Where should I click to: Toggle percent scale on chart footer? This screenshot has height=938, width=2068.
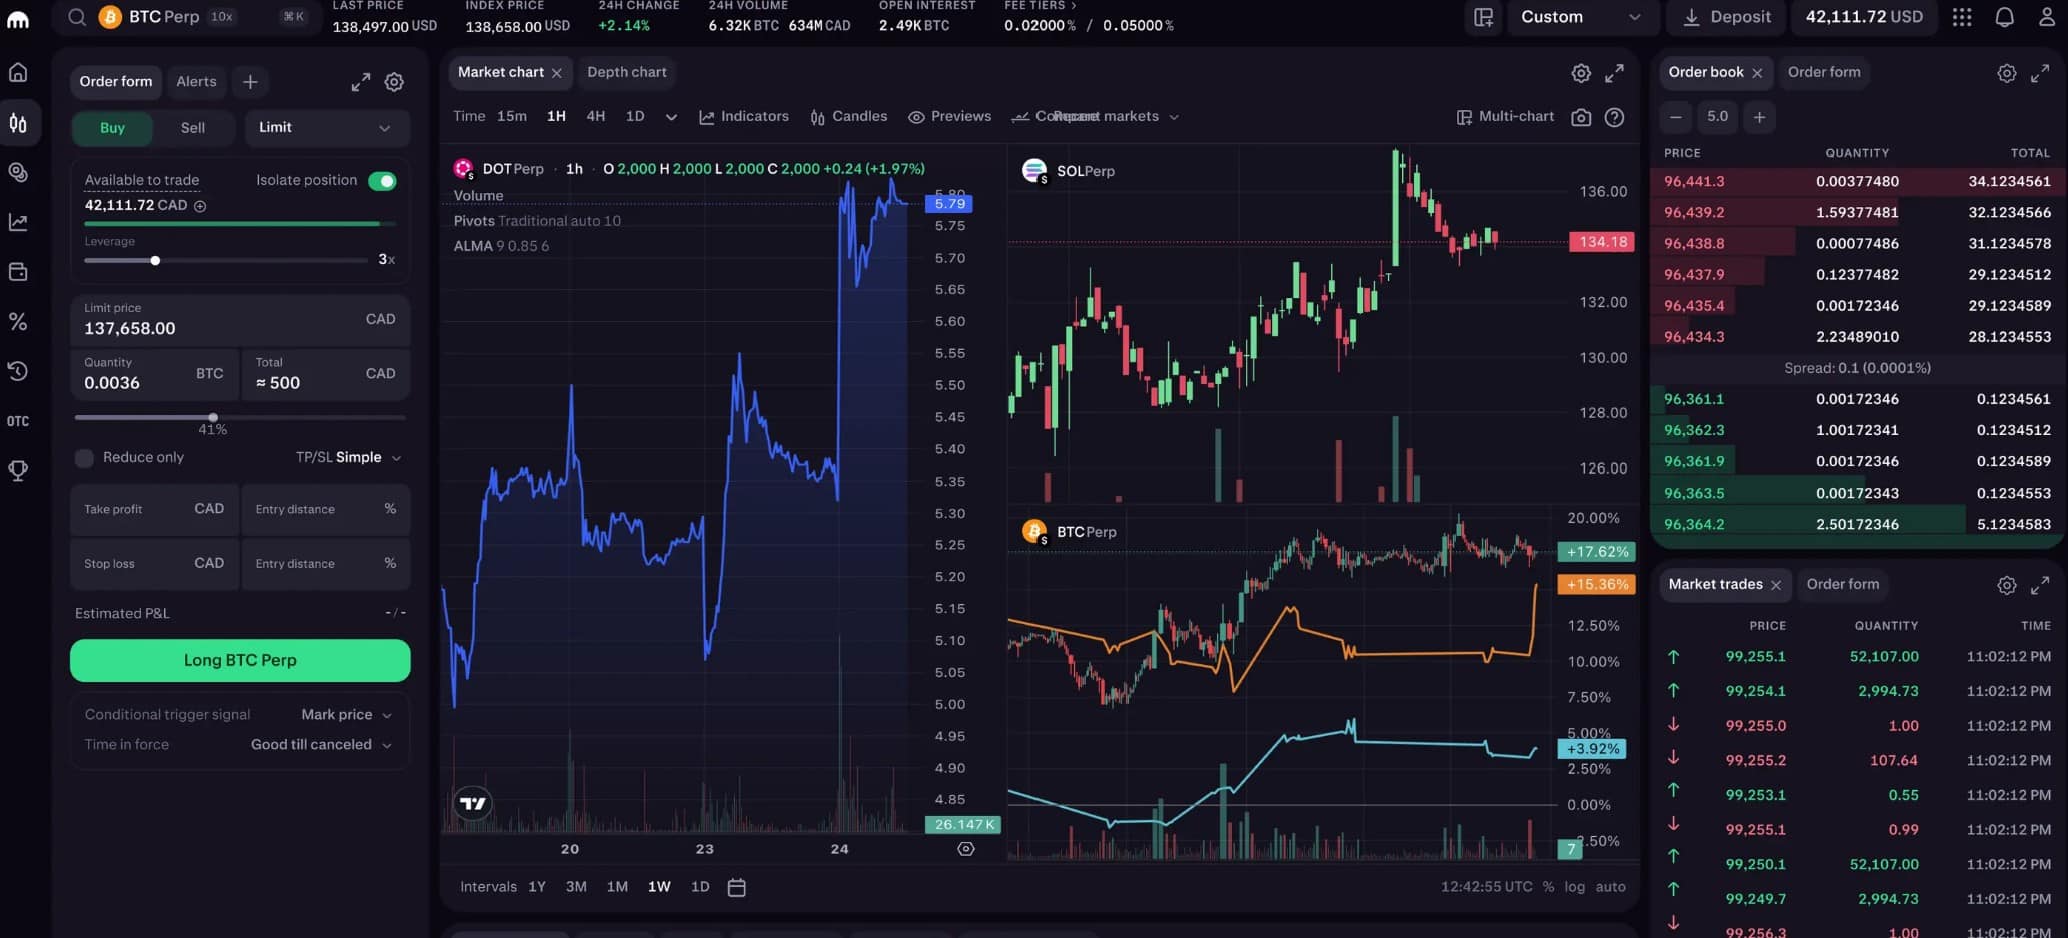pos(1548,887)
